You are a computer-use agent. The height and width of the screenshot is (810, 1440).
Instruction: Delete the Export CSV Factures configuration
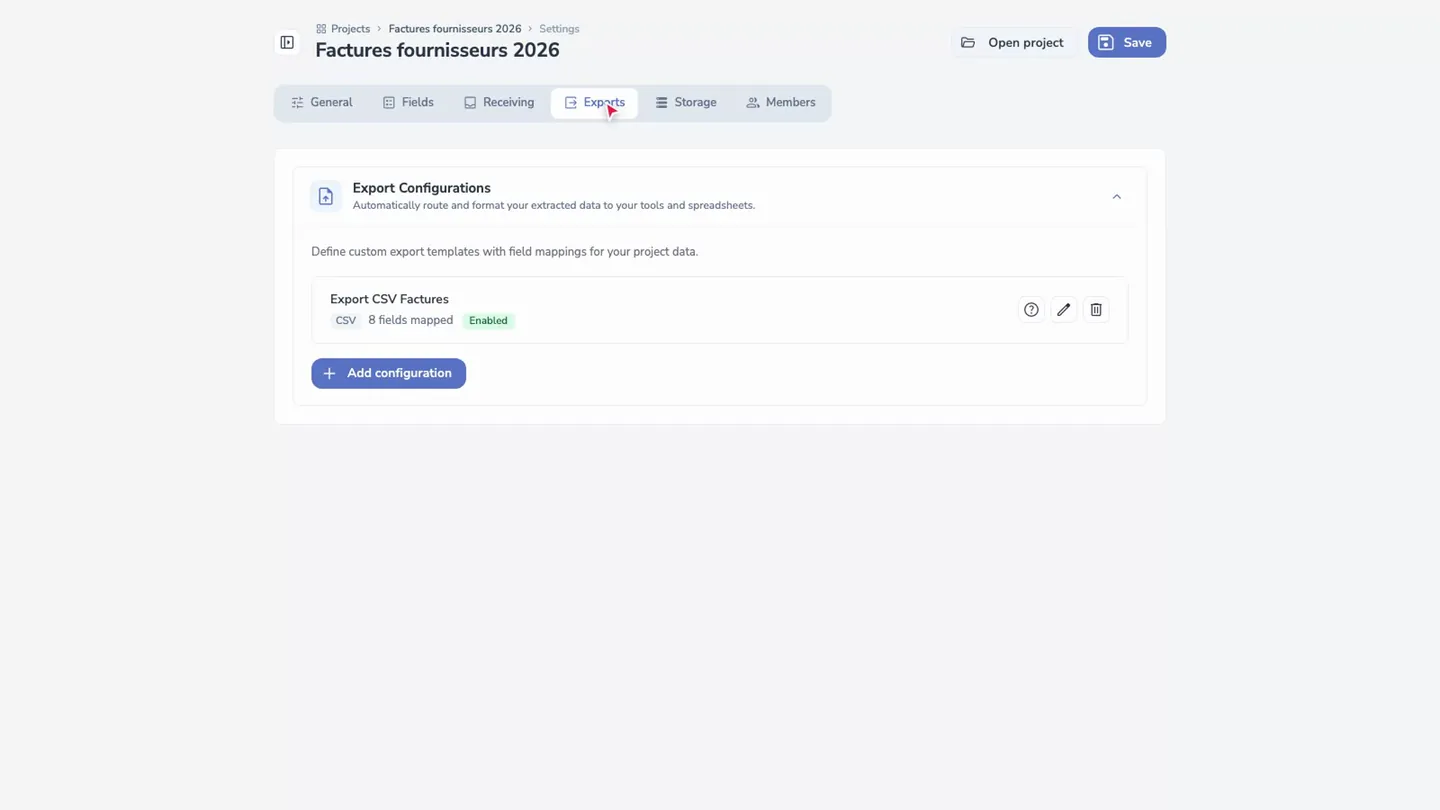tap(1096, 310)
